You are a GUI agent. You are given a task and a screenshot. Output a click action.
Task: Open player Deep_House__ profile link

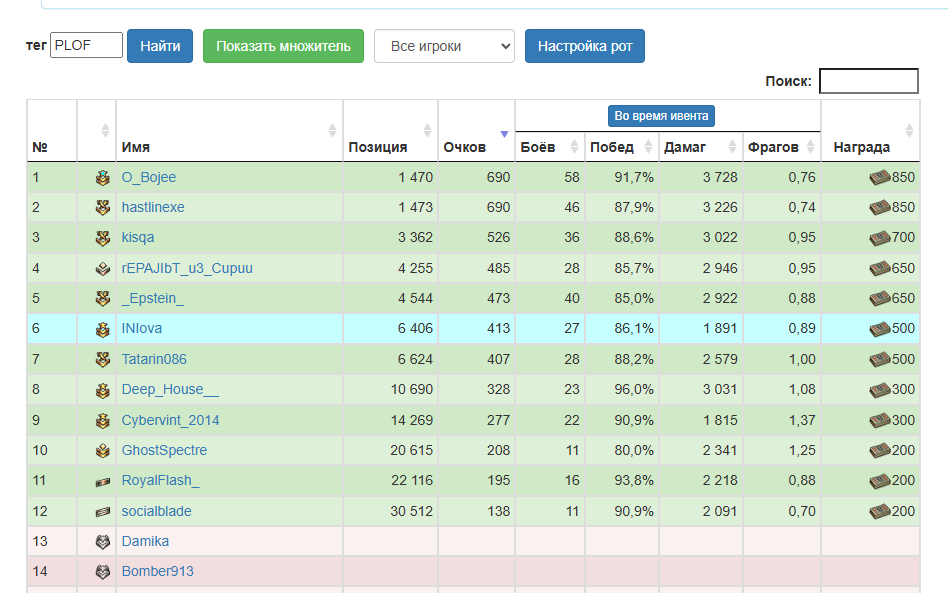170,390
